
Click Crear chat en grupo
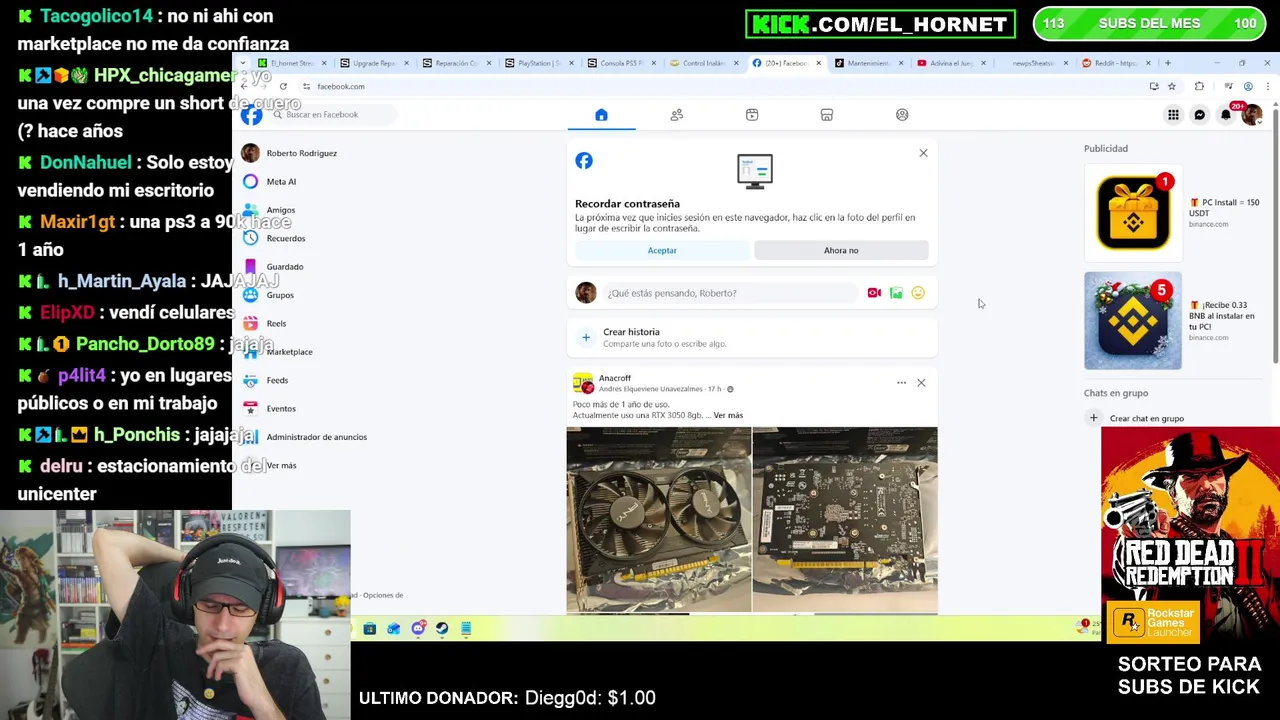(x=1146, y=418)
